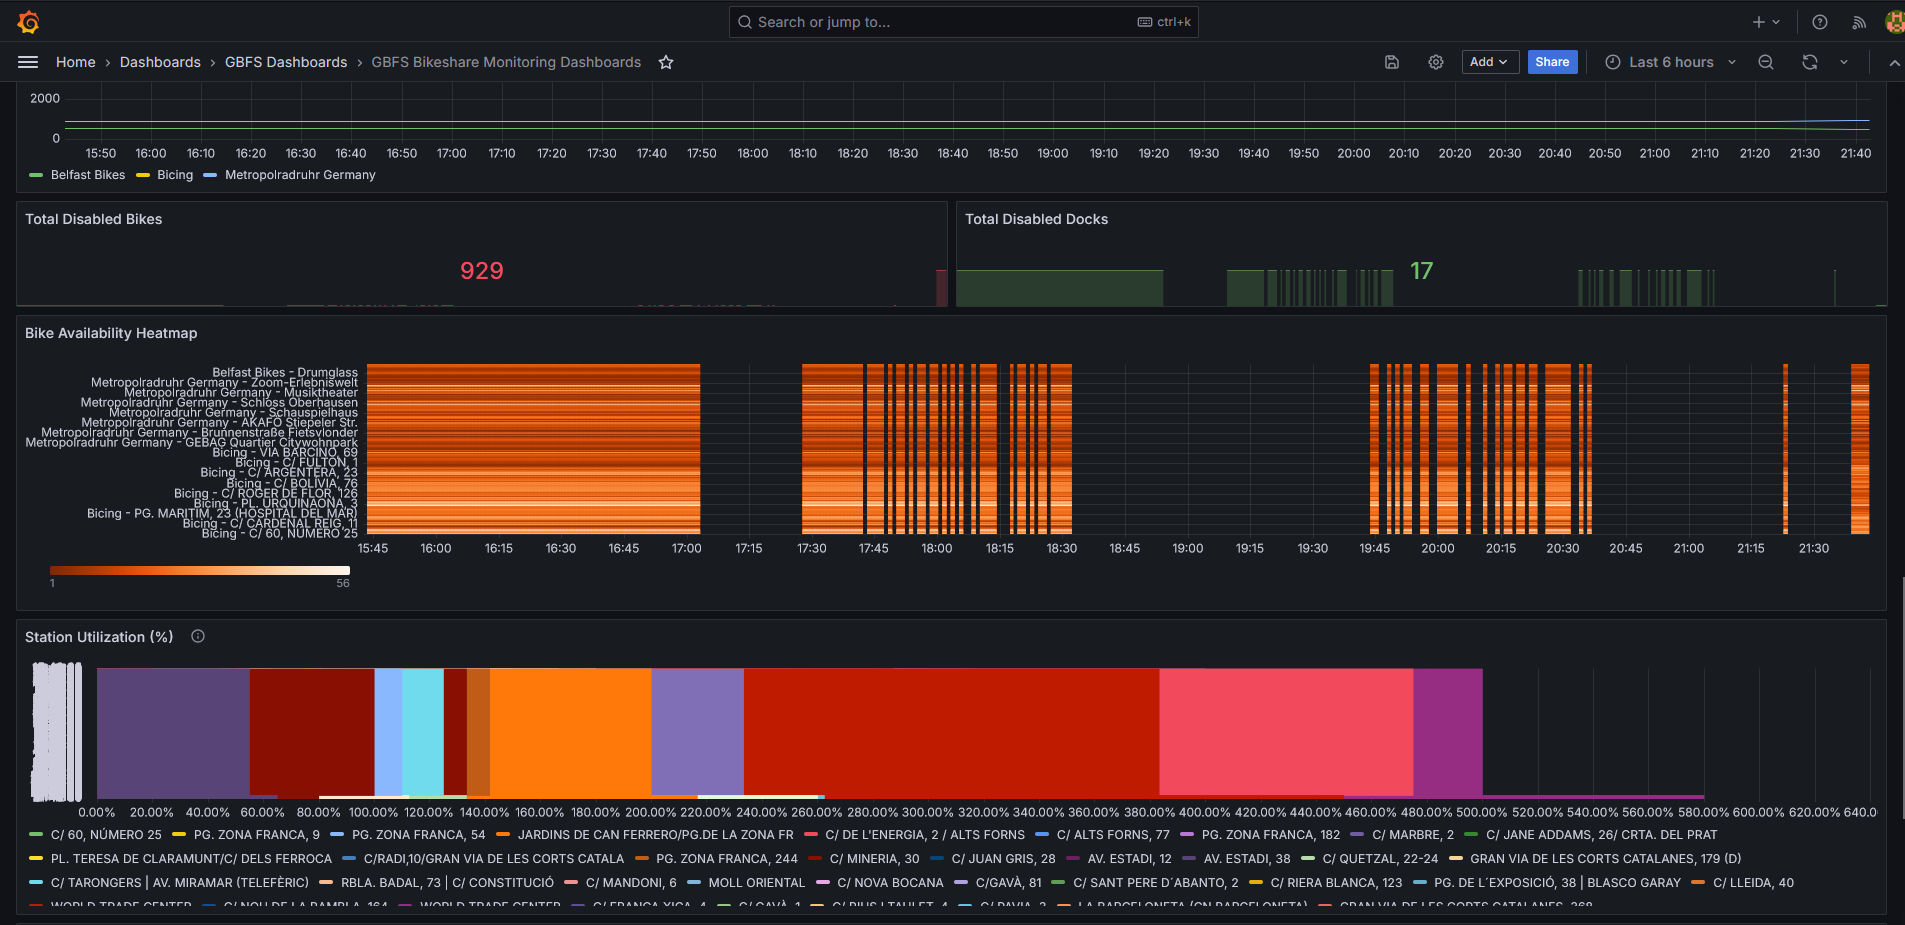
Task: Open the news RSS feed icon
Action: (1859, 22)
